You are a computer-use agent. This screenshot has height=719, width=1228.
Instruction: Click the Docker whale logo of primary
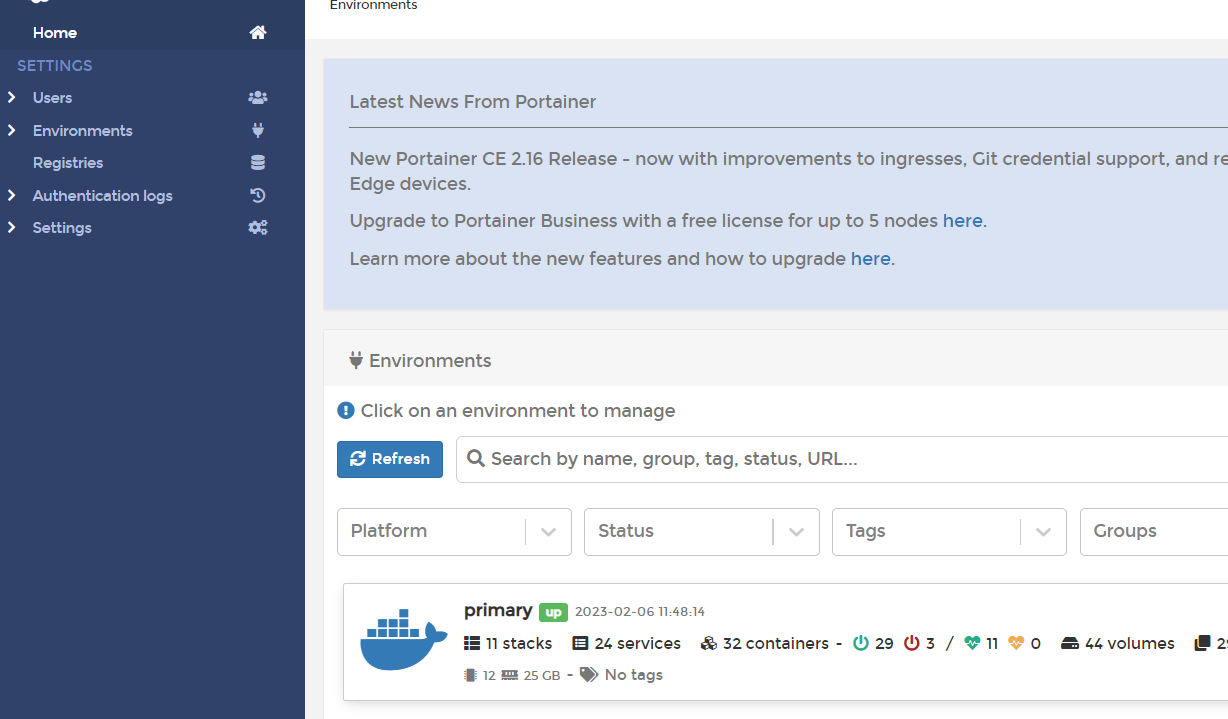[x=403, y=640]
